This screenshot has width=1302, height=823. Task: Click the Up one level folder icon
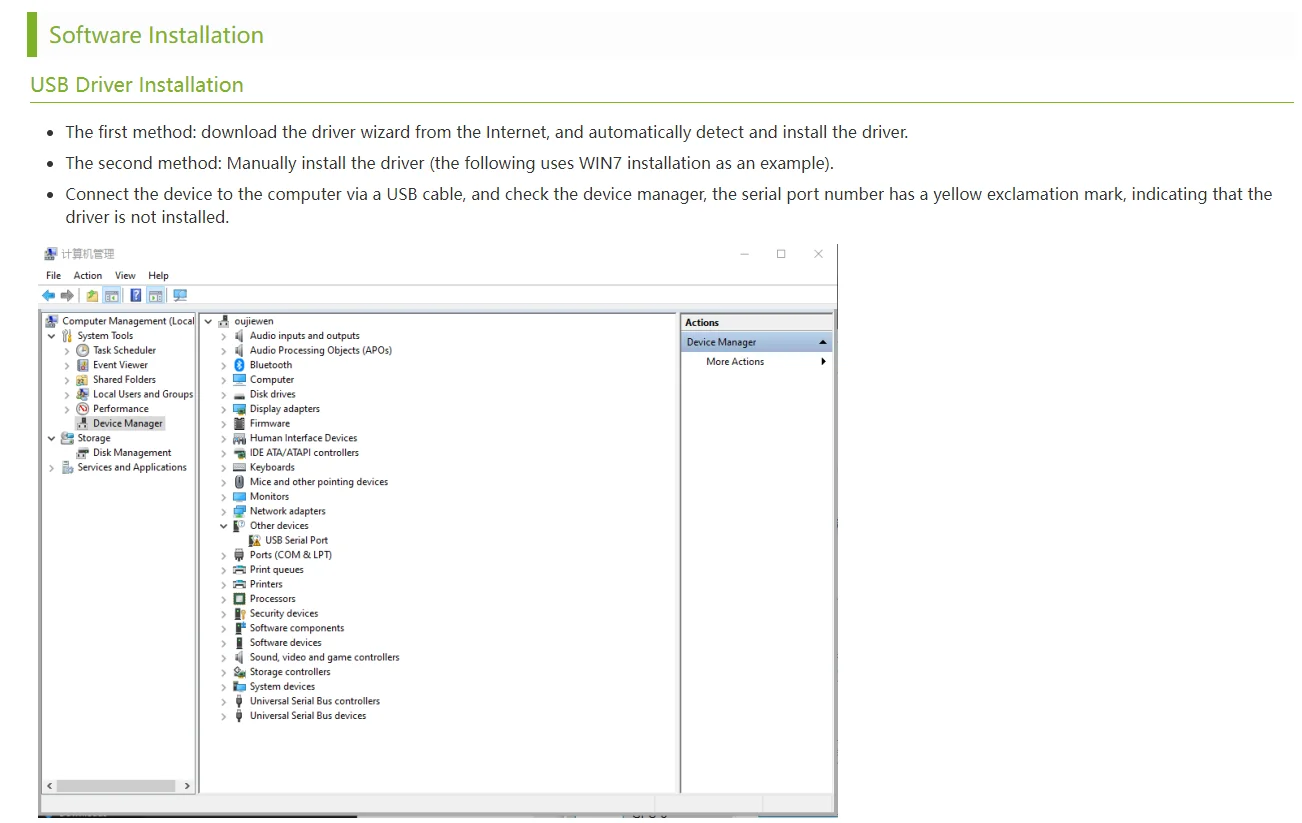92,295
